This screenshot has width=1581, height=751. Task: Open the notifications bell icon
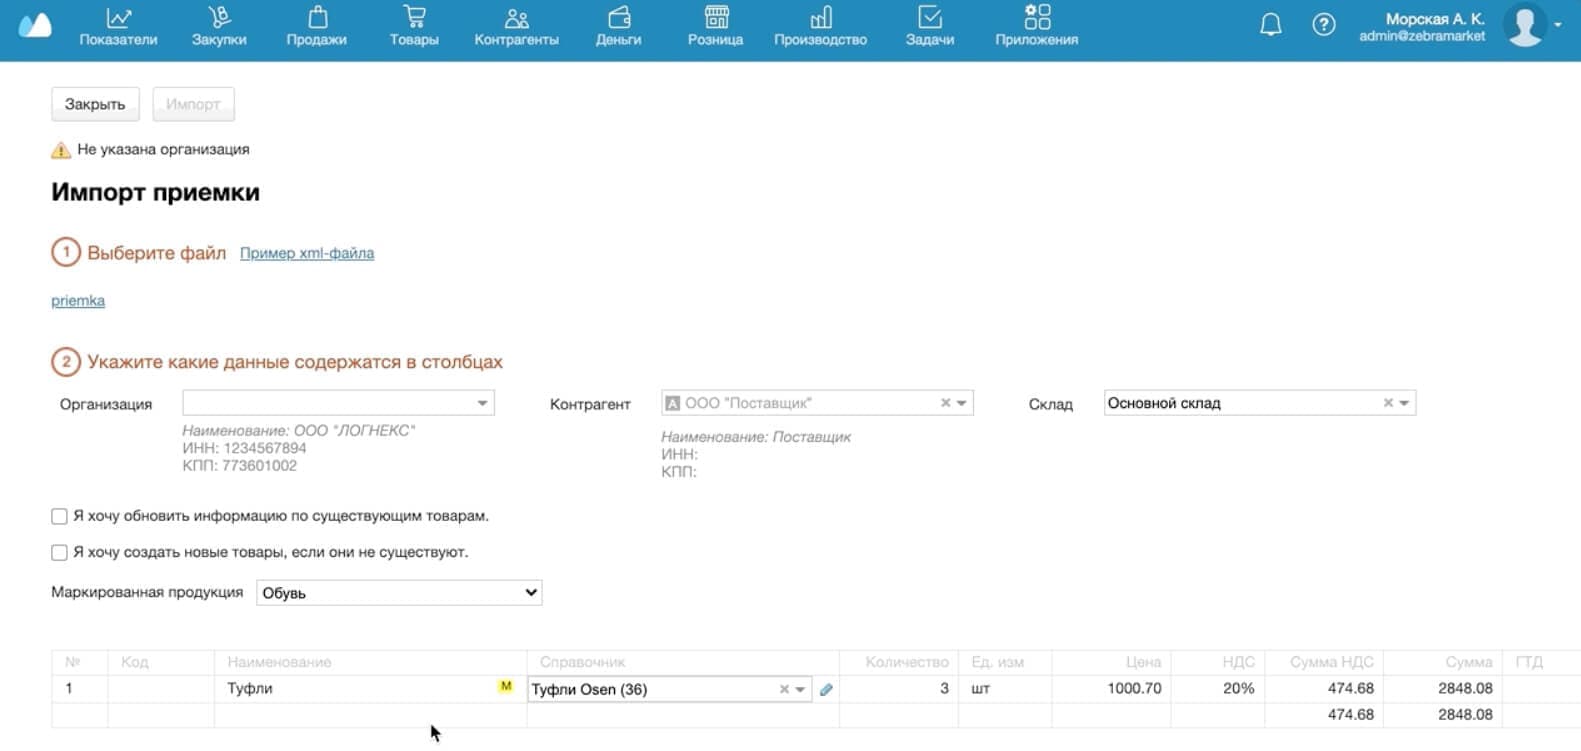point(1270,25)
